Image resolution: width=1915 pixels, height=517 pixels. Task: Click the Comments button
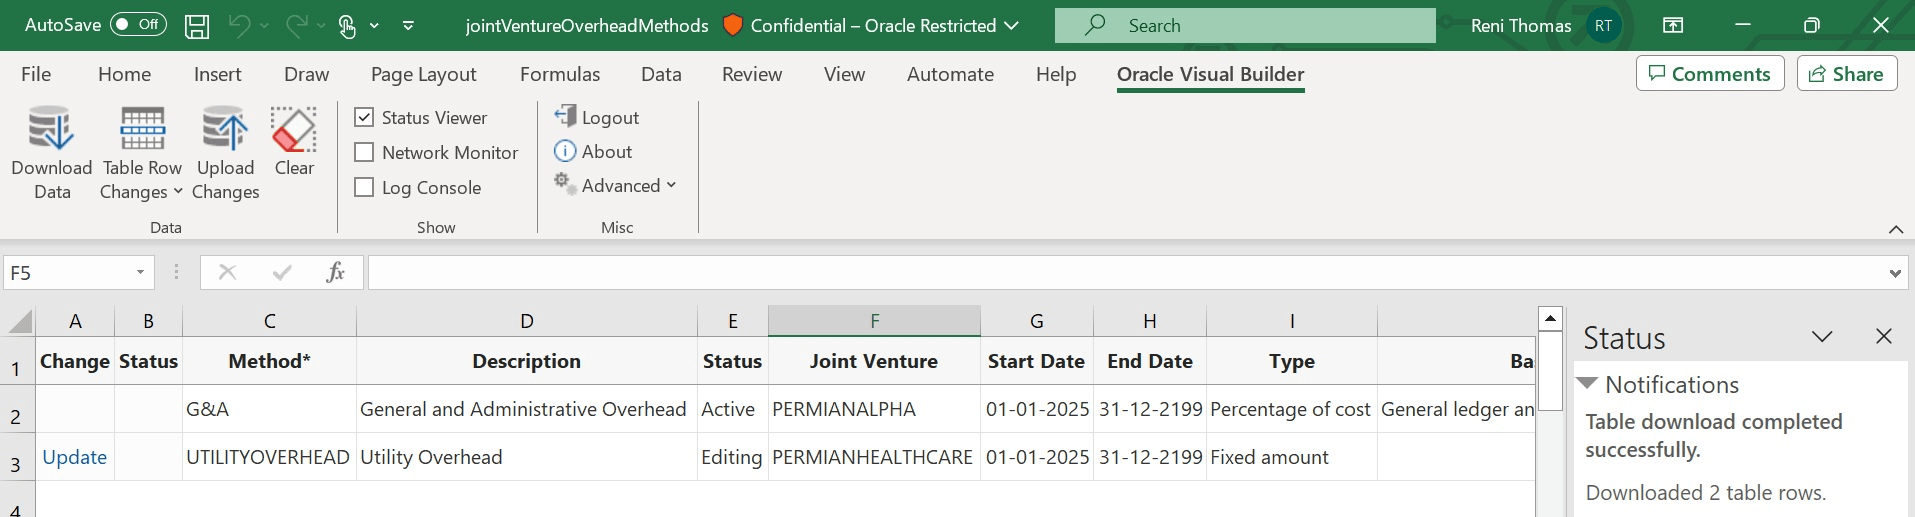[x=1709, y=74]
